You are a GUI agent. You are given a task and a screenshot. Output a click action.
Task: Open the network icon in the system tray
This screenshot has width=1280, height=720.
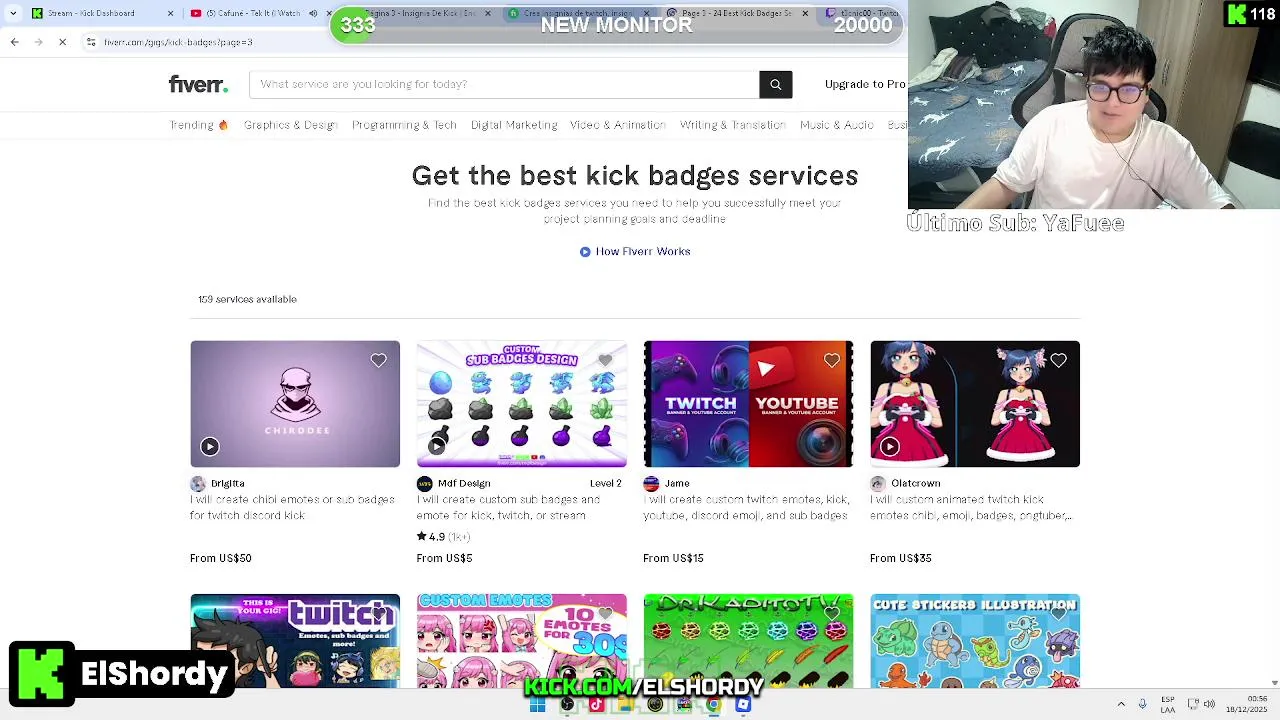[1193, 704]
